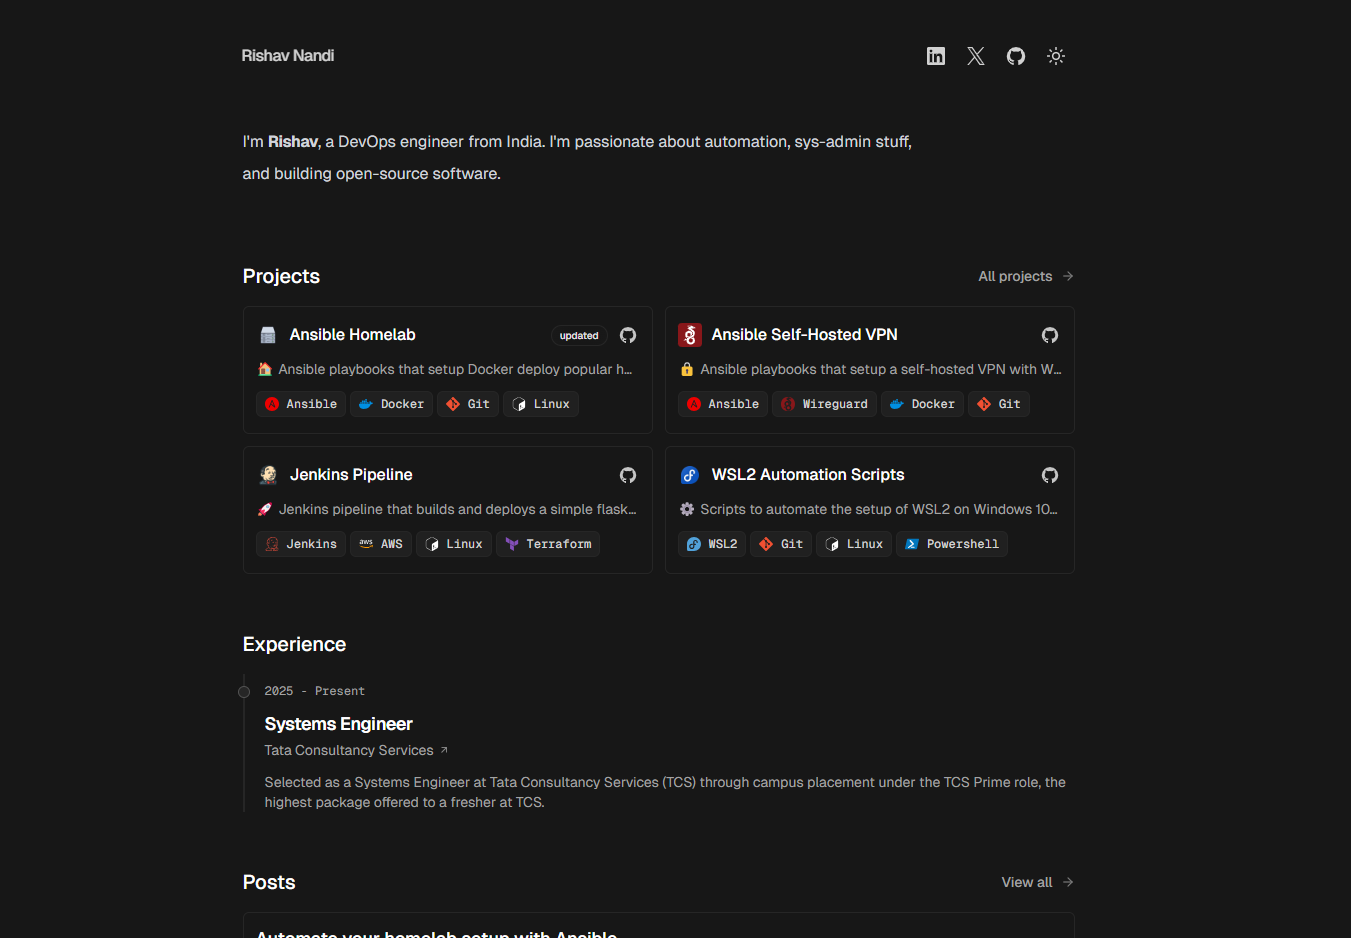Click the Wireguard tag badge

pos(824,404)
